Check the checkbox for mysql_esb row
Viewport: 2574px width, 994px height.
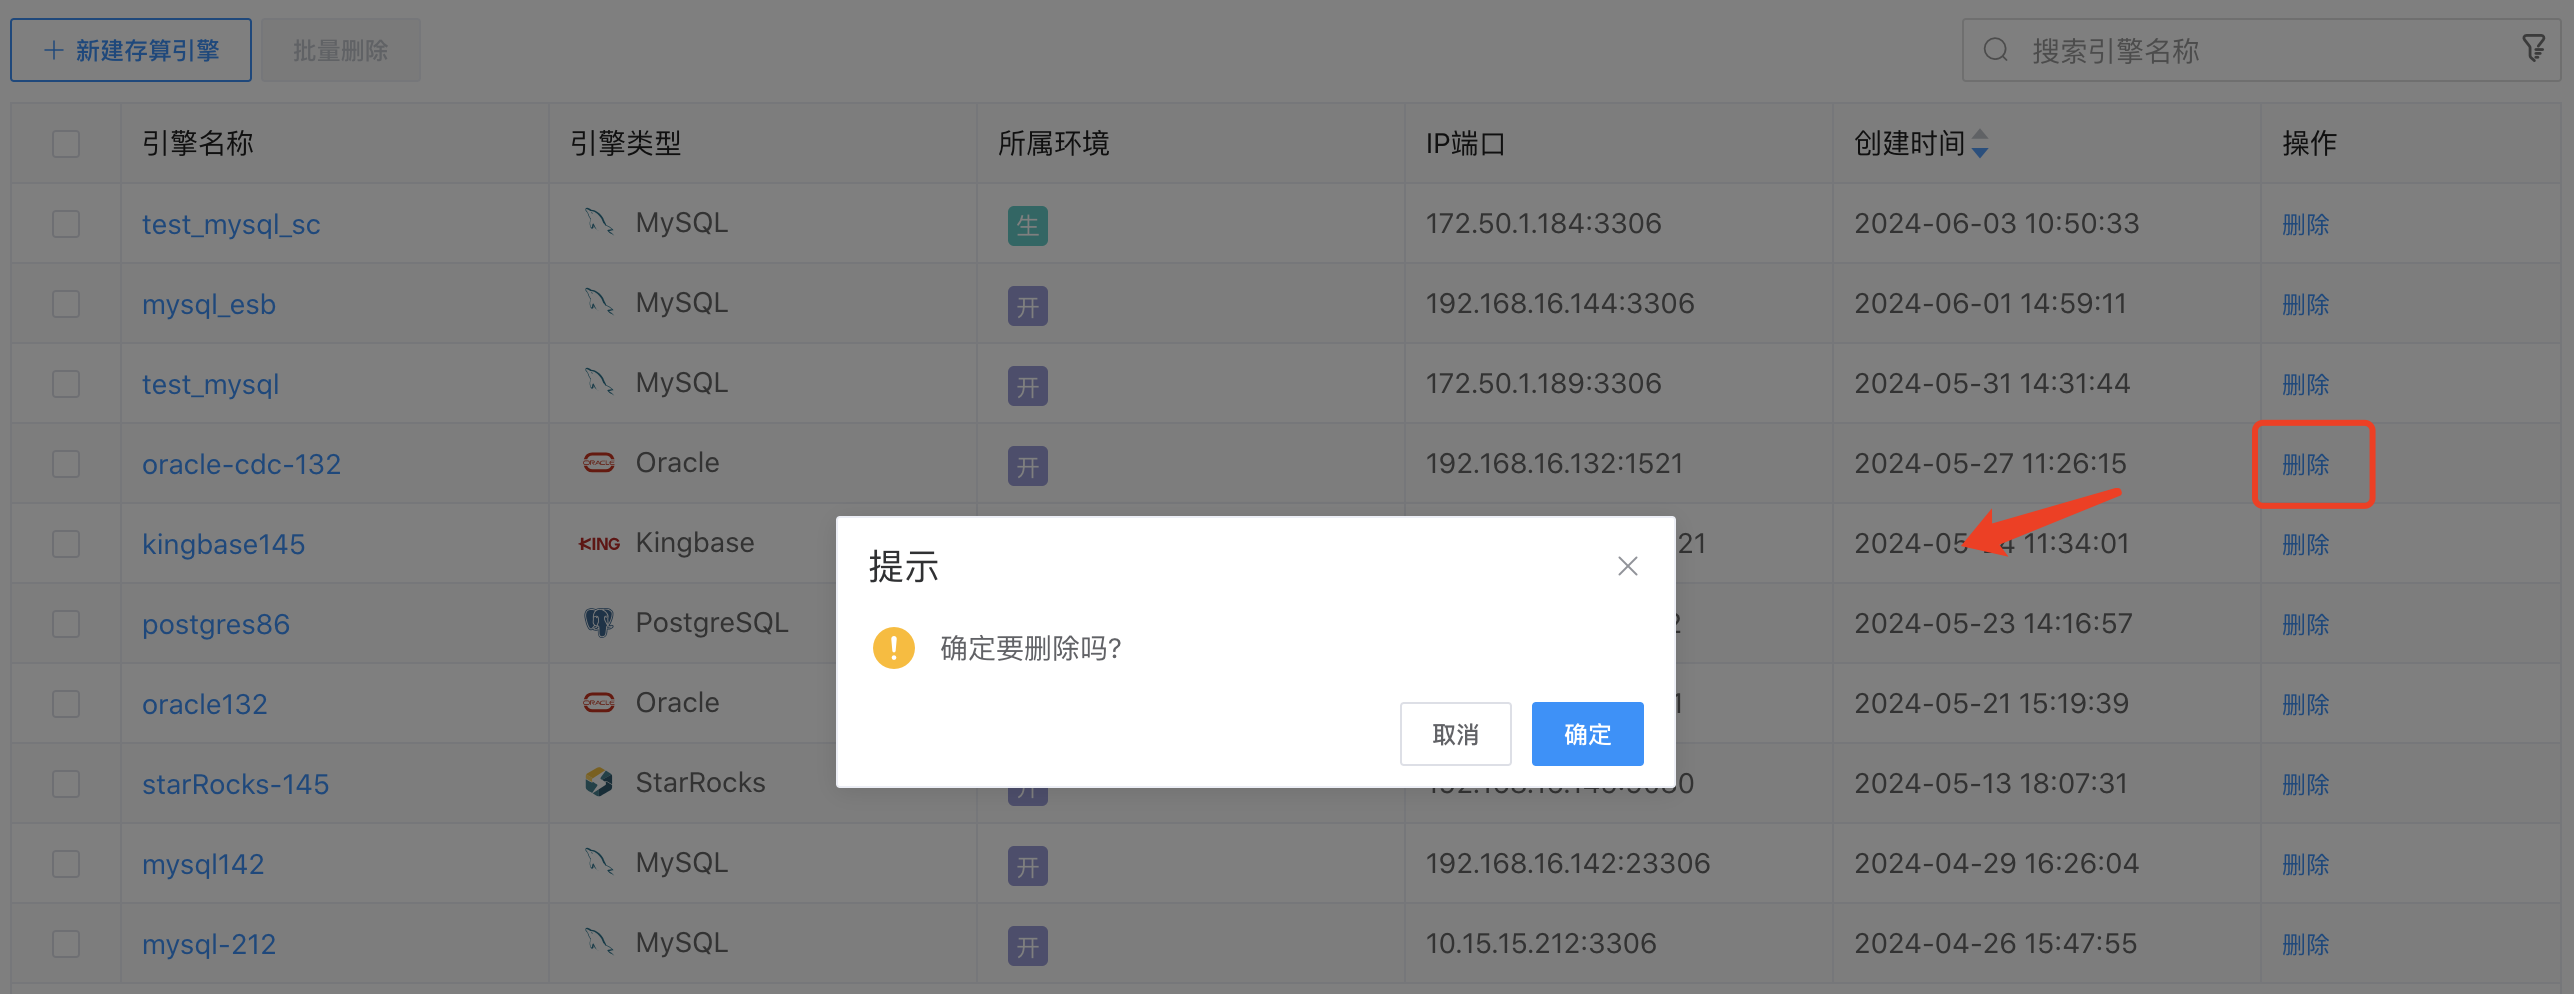[x=64, y=303]
